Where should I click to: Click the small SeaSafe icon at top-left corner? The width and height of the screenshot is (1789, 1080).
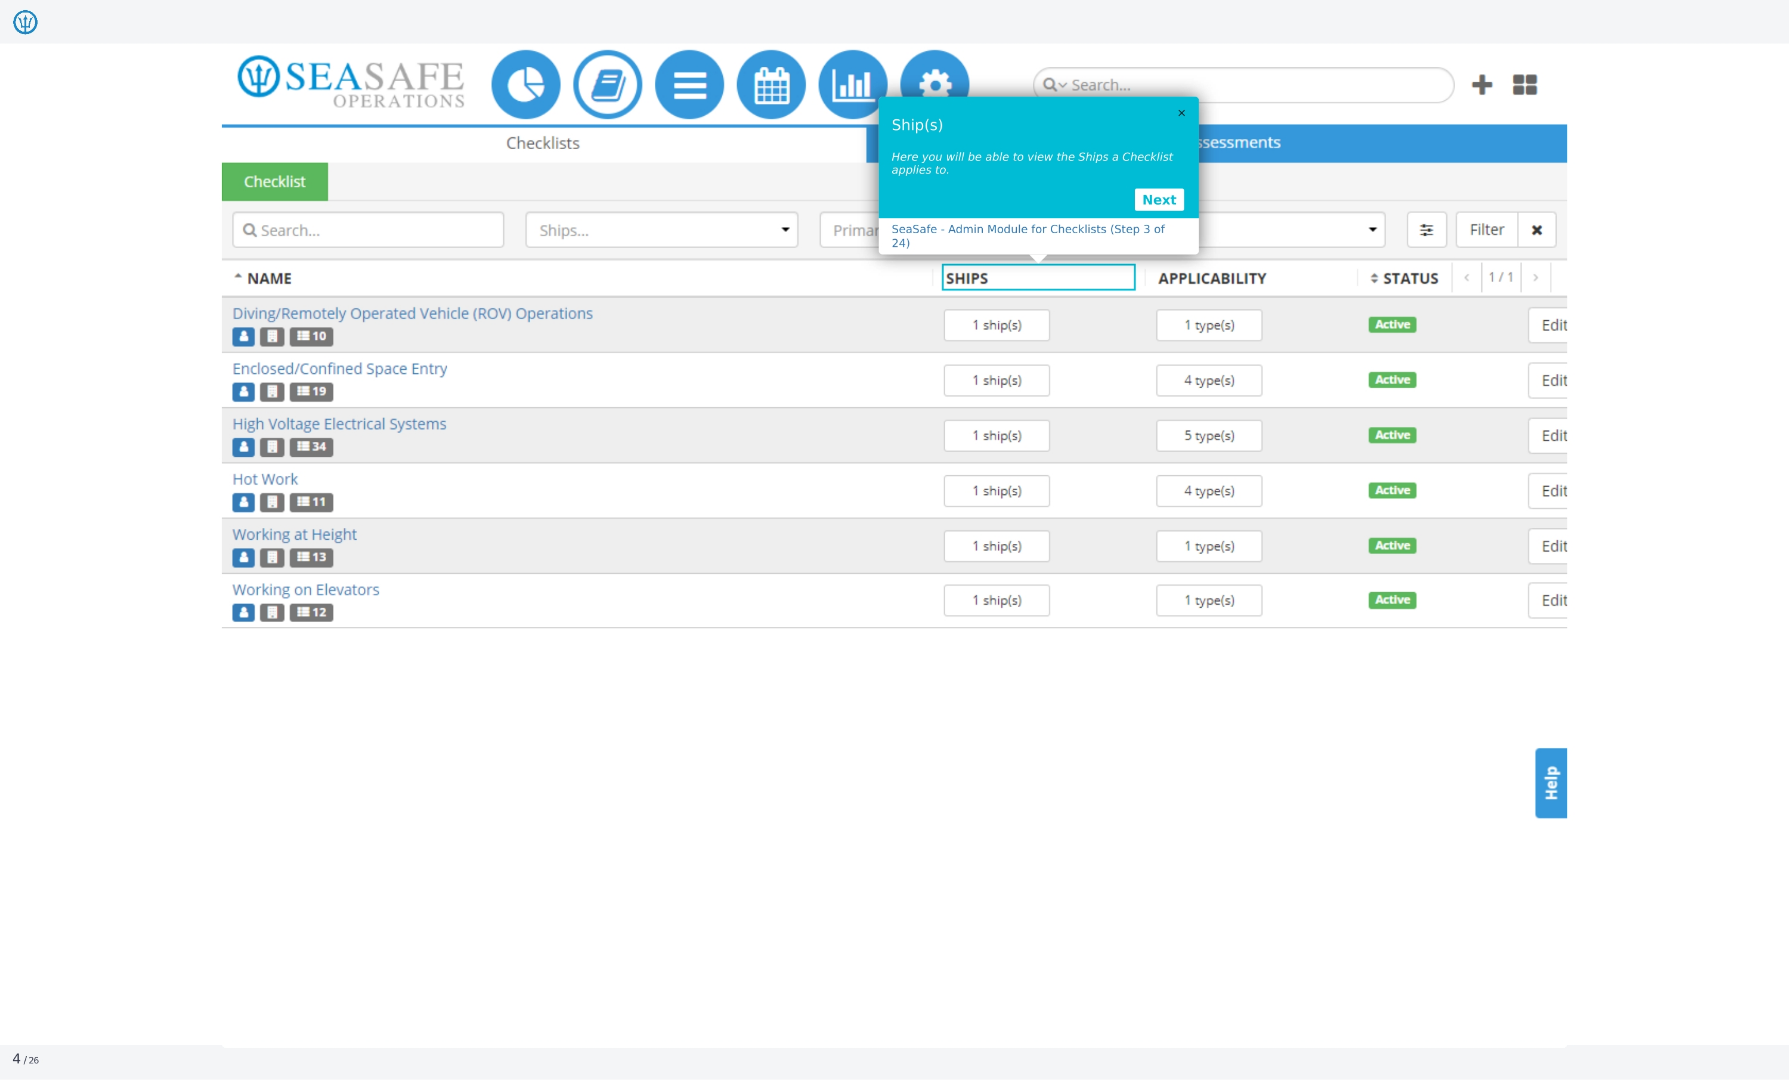tap(25, 22)
